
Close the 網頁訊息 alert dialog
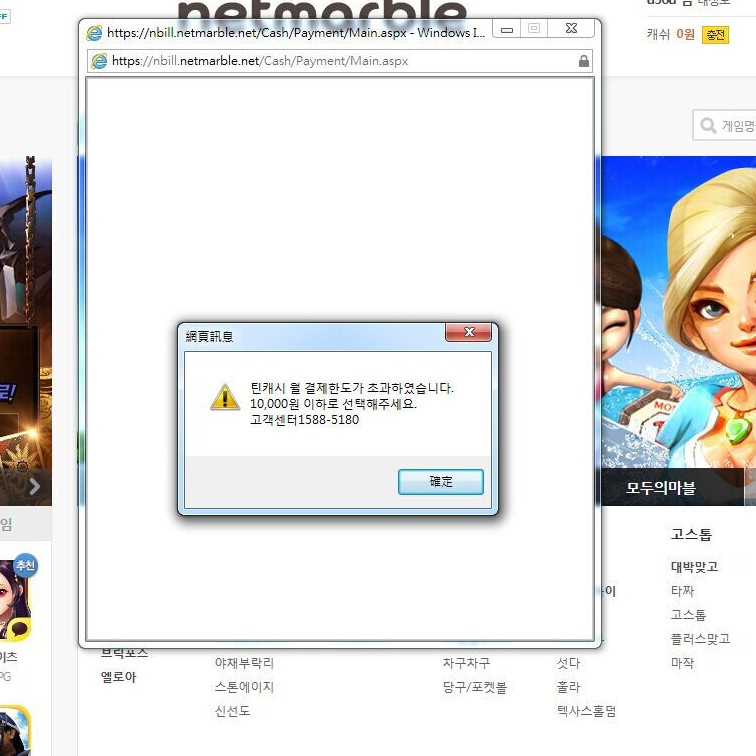click(x=469, y=332)
